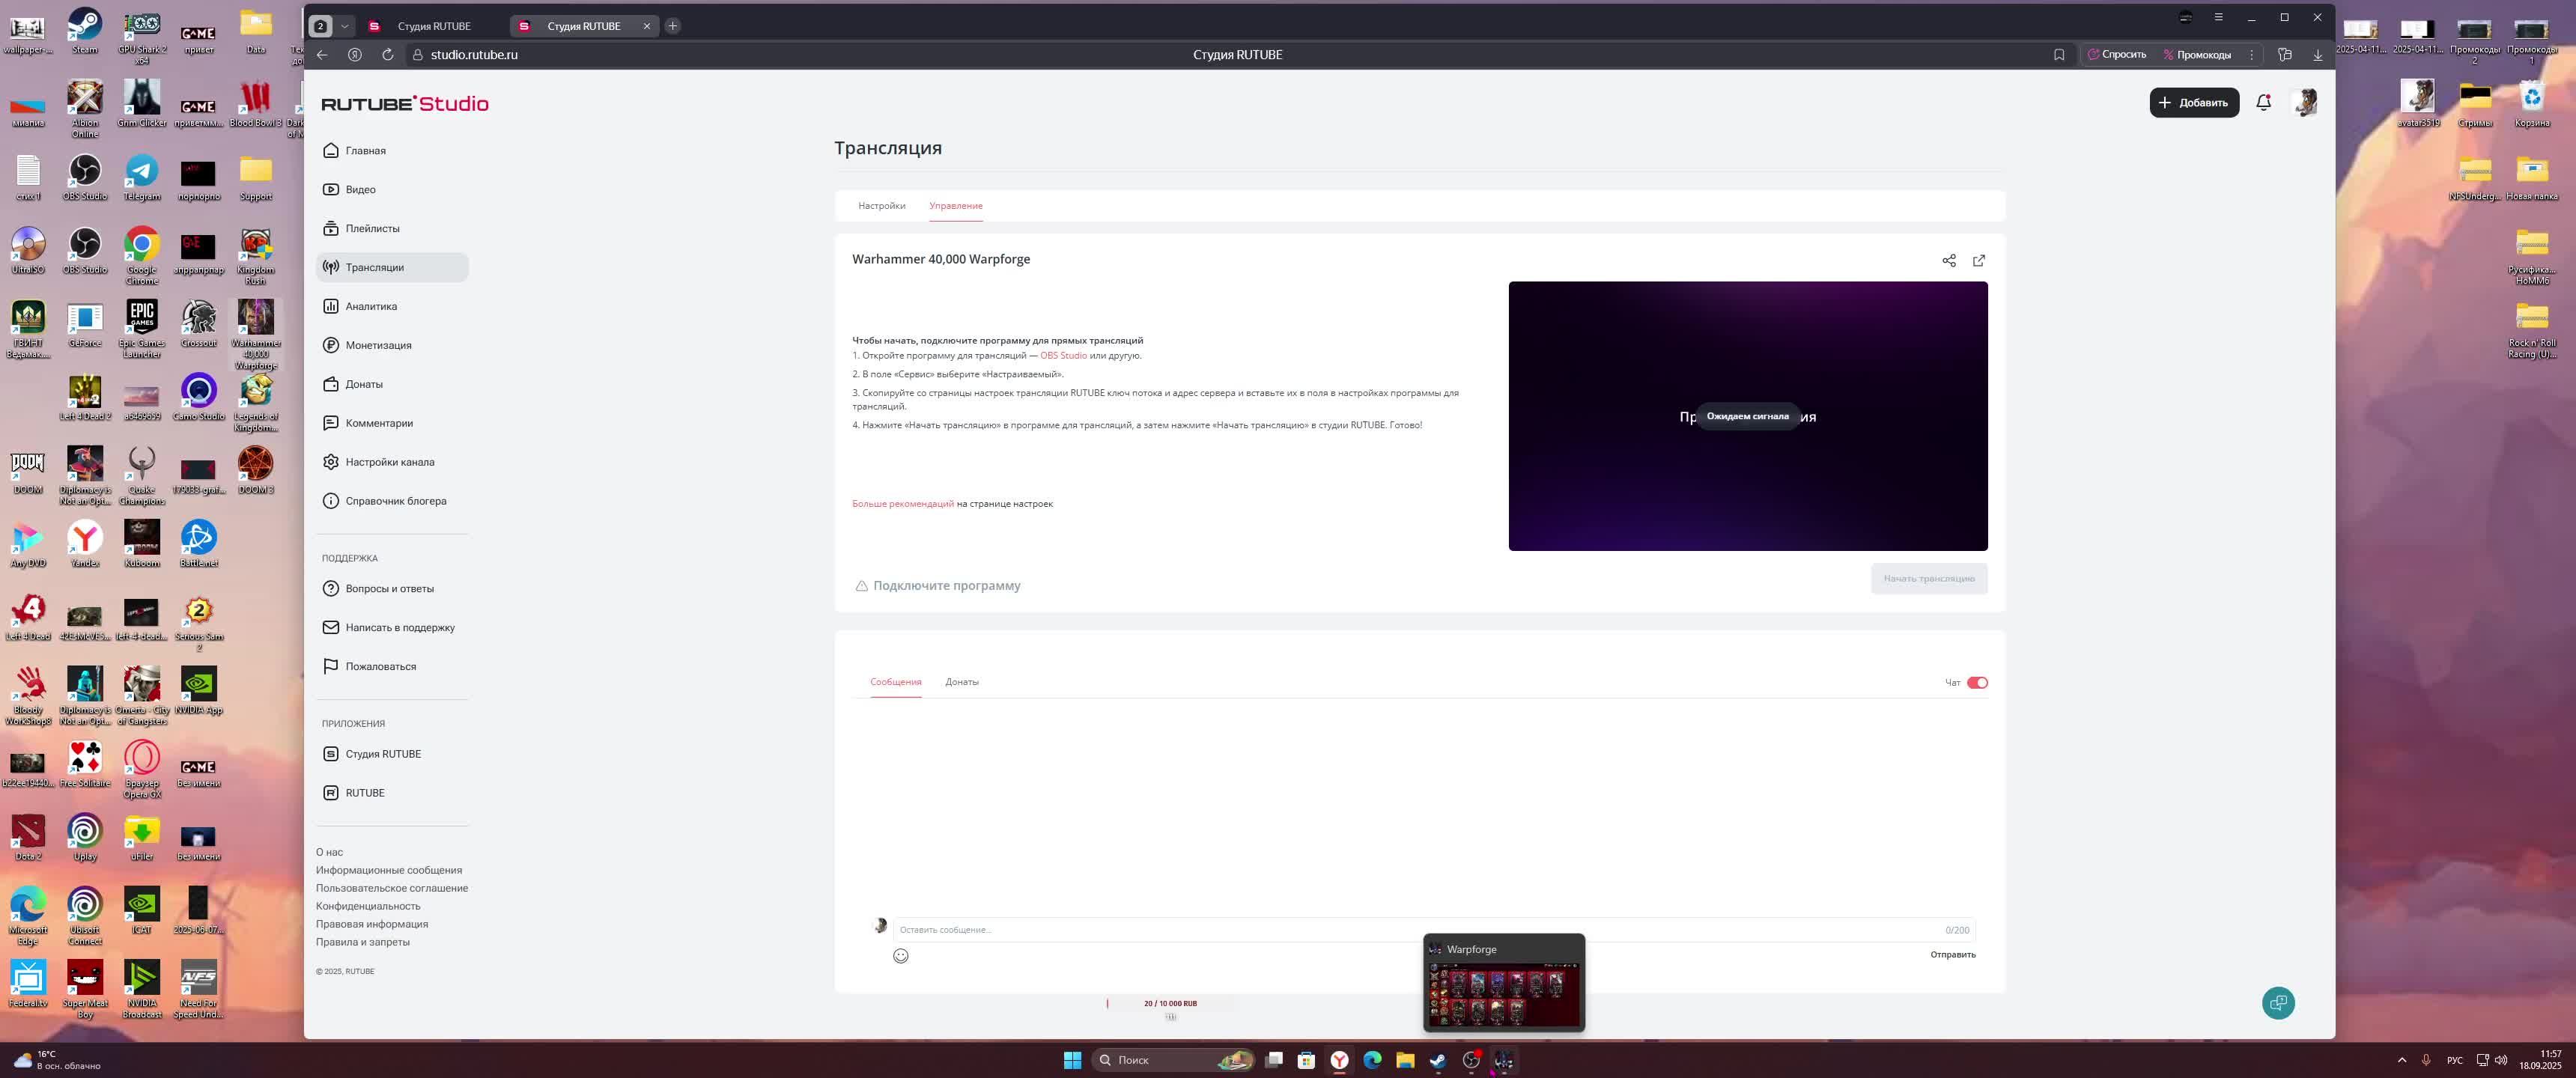Toggle the Чат switch off
The height and width of the screenshot is (1078, 2576).
point(1976,683)
